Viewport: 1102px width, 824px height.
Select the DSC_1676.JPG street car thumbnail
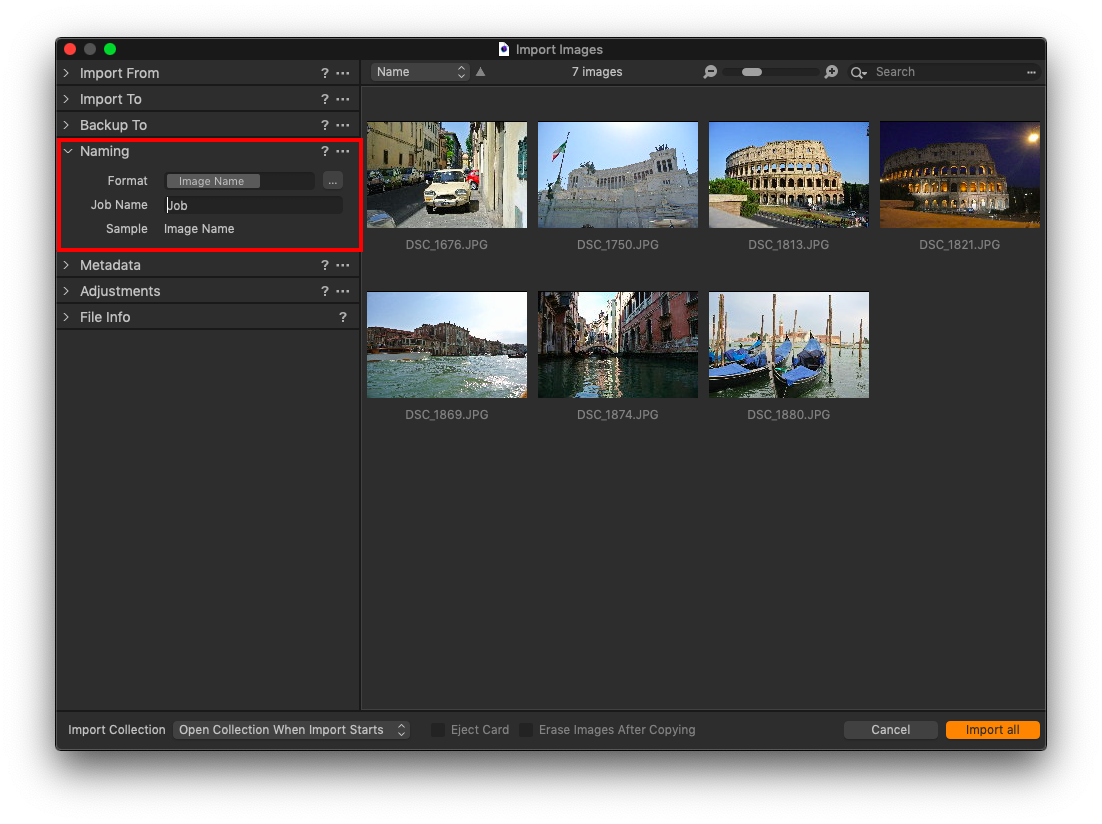[447, 174]
